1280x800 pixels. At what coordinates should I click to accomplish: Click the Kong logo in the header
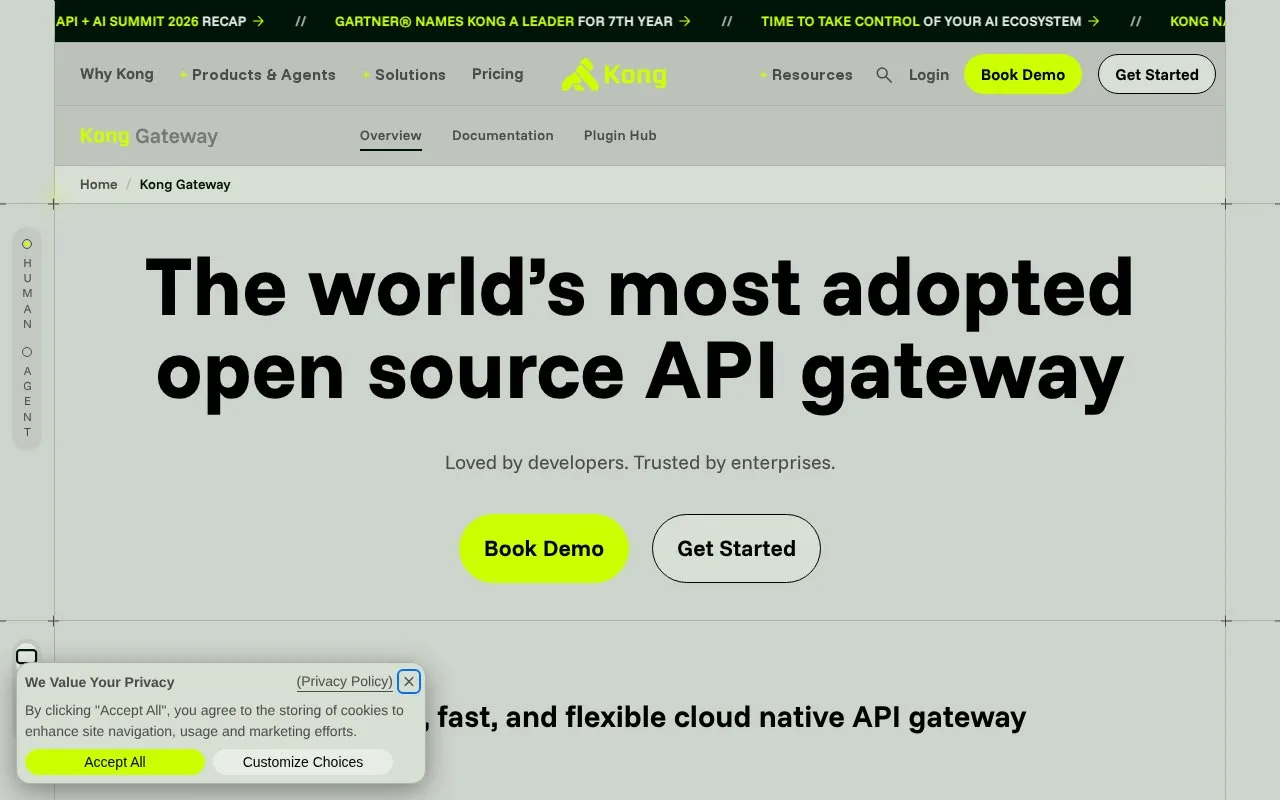coord(614,74)
